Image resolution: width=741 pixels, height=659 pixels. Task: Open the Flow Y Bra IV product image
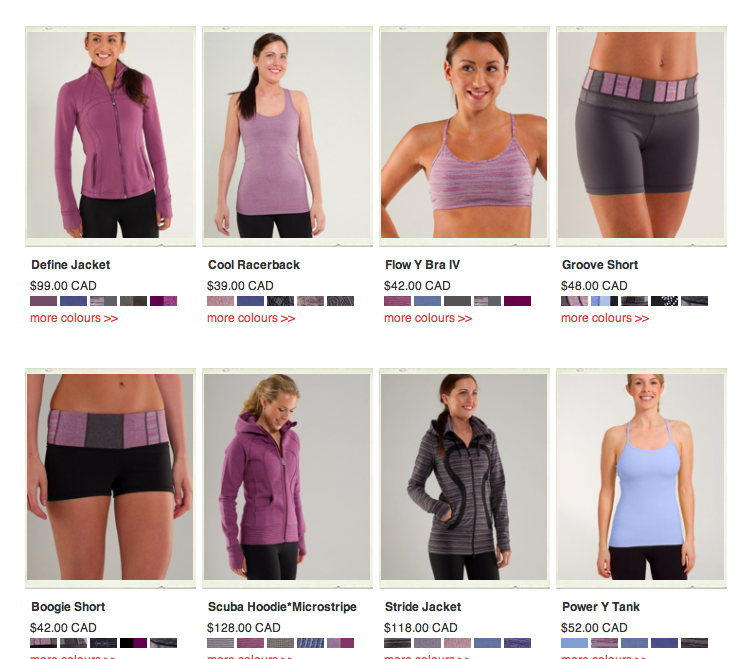(464, 135)
